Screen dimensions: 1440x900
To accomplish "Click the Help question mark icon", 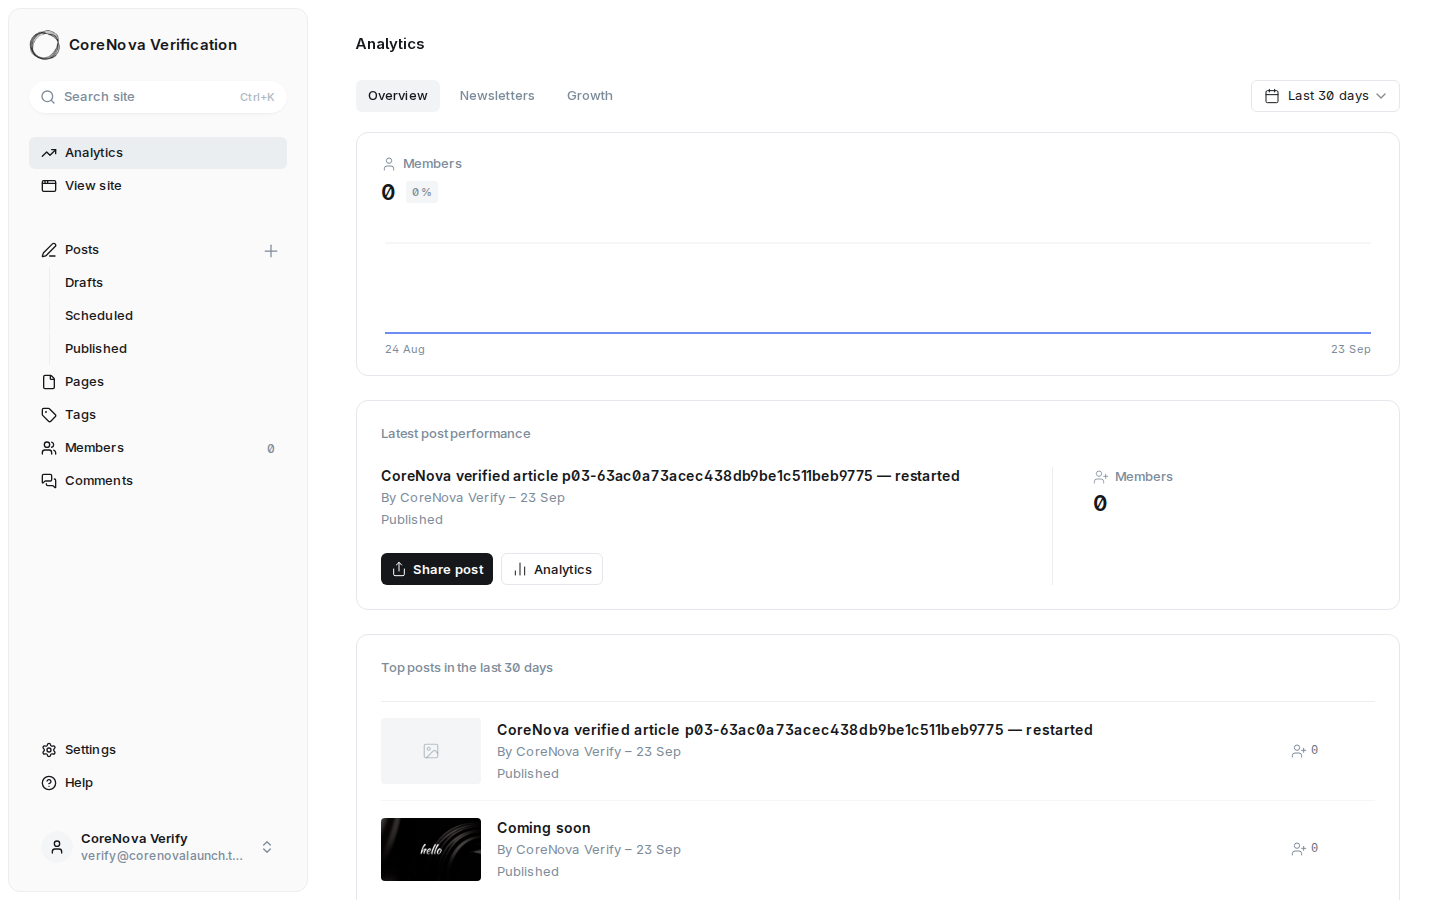I will click(x=49, y=783).
